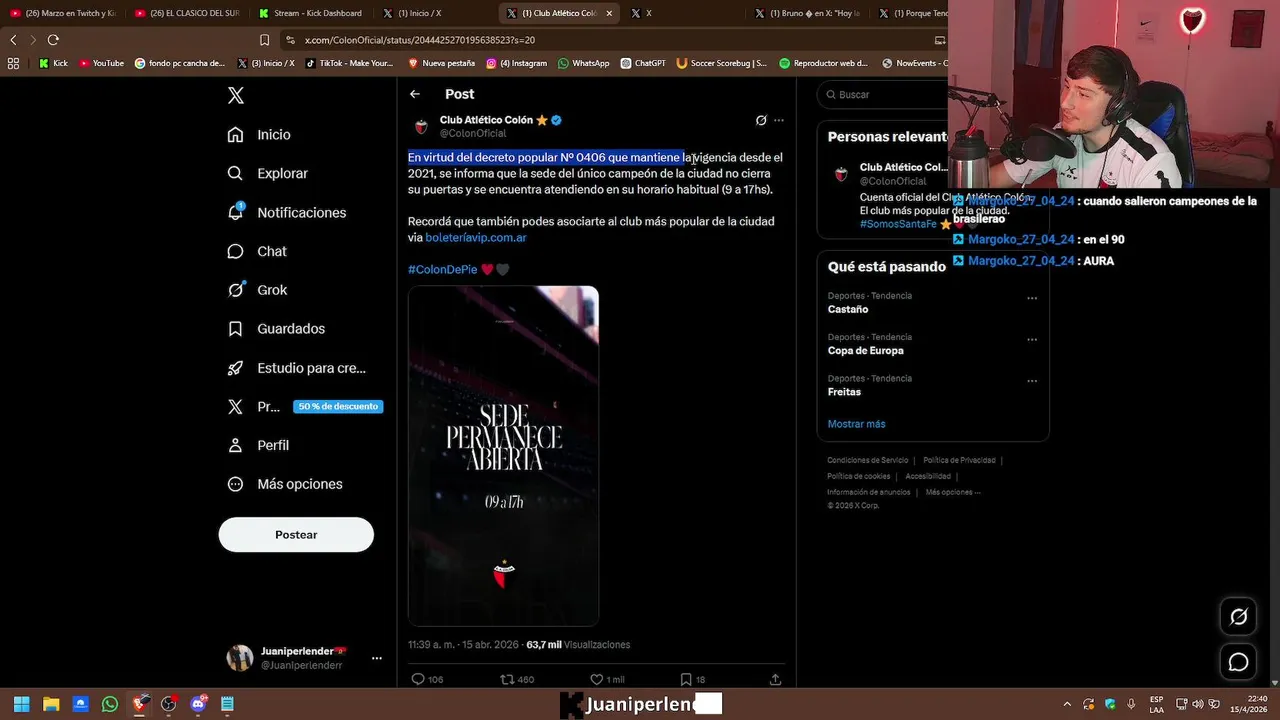Reload the page in browser toolbar
1280x720 pixels.
53,40
